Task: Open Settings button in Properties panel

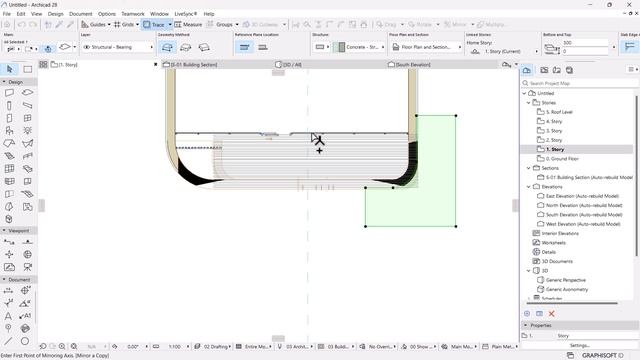Action: pyautogui.click(x=580, y=345)
